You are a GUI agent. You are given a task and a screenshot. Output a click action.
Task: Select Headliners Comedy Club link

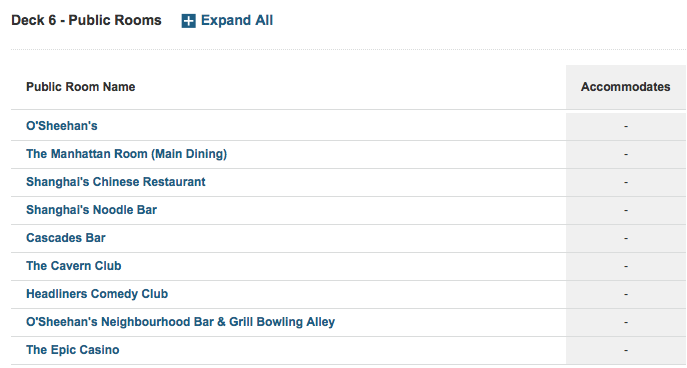point(97,294)
